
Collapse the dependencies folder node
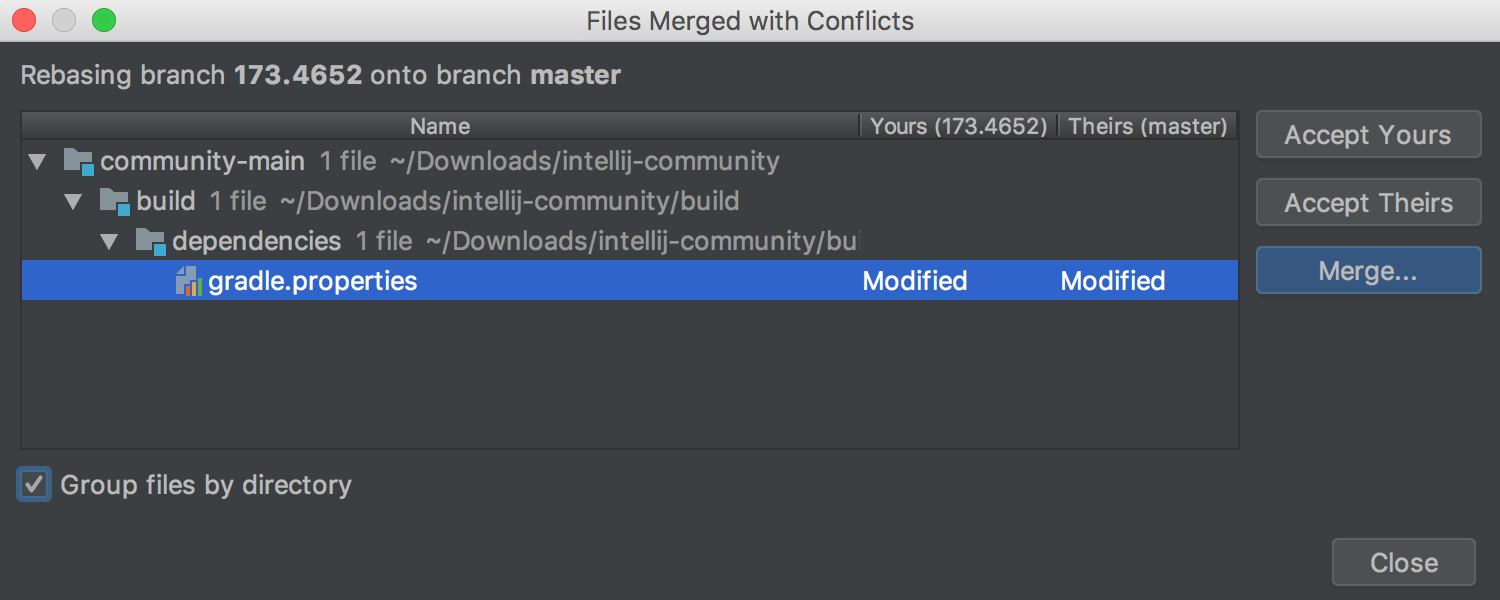click(110, 241)
